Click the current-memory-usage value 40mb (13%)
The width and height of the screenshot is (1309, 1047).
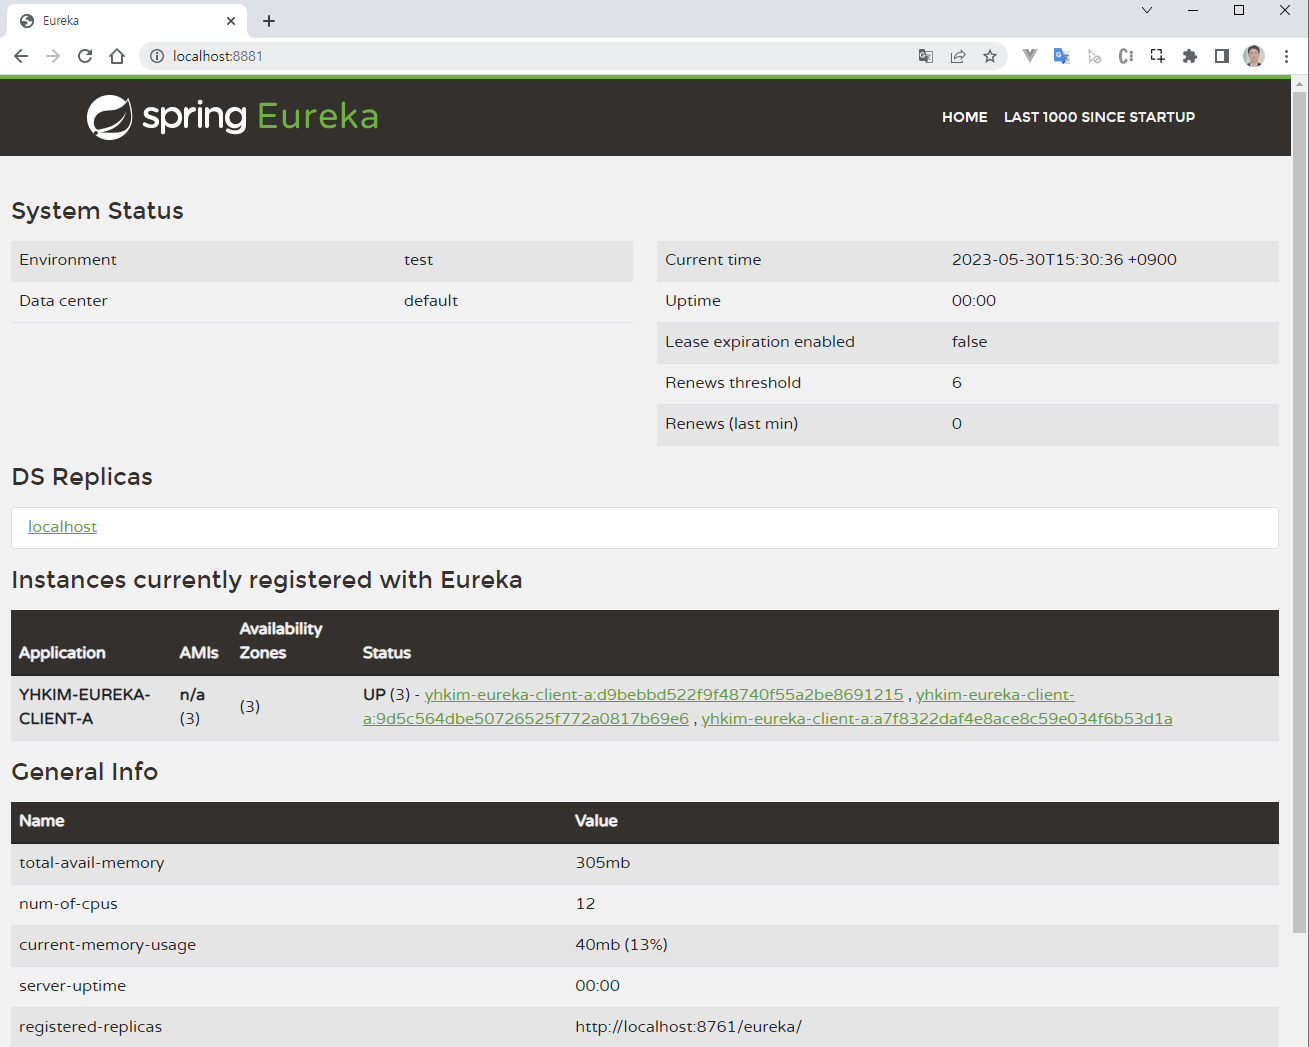pos(621,945)
